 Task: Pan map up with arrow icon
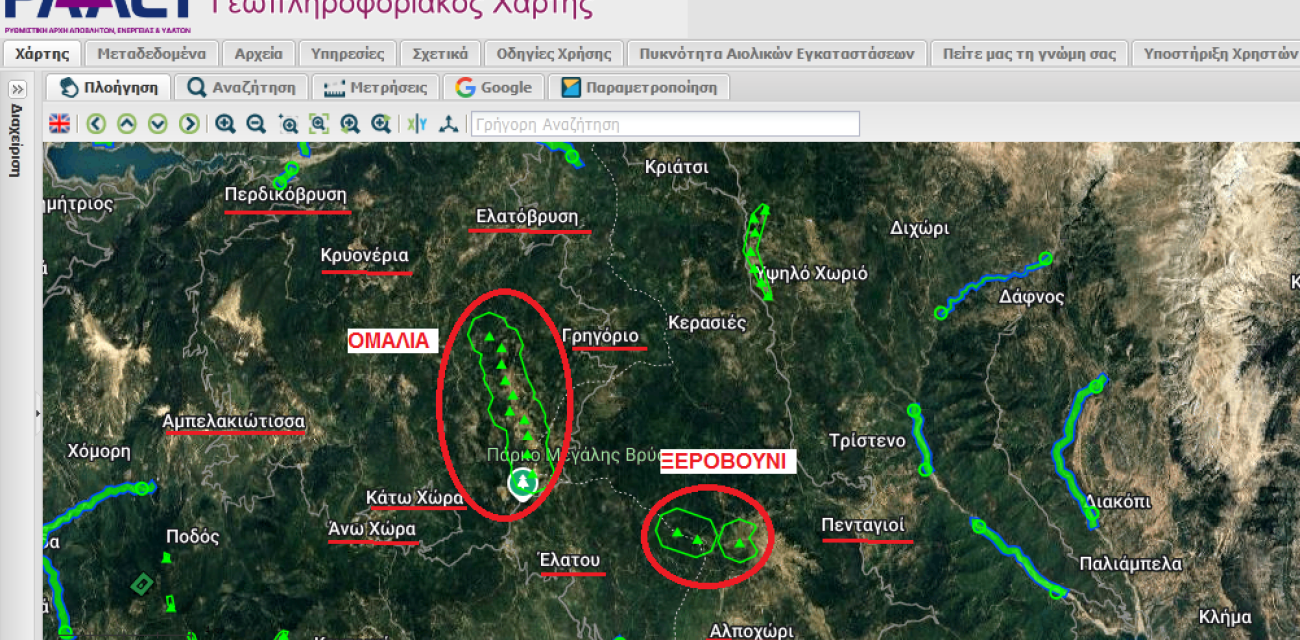click(x=127, y=124)
